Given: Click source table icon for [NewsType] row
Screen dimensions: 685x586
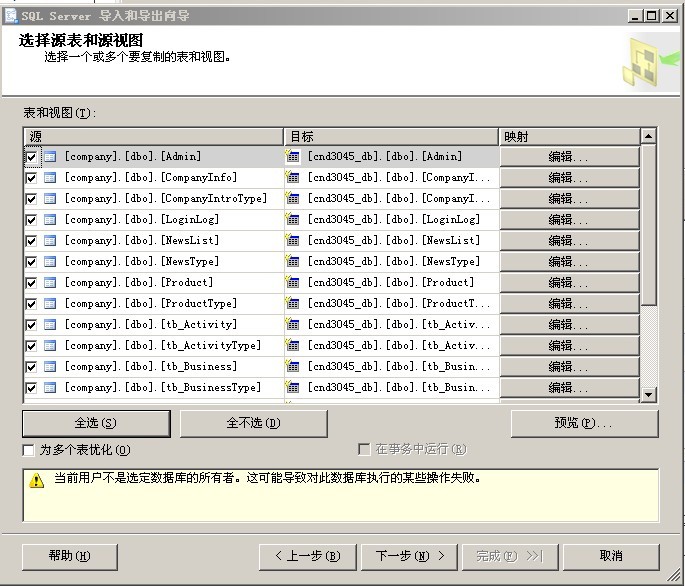Looking at the screenshot, I should point(50,261).
